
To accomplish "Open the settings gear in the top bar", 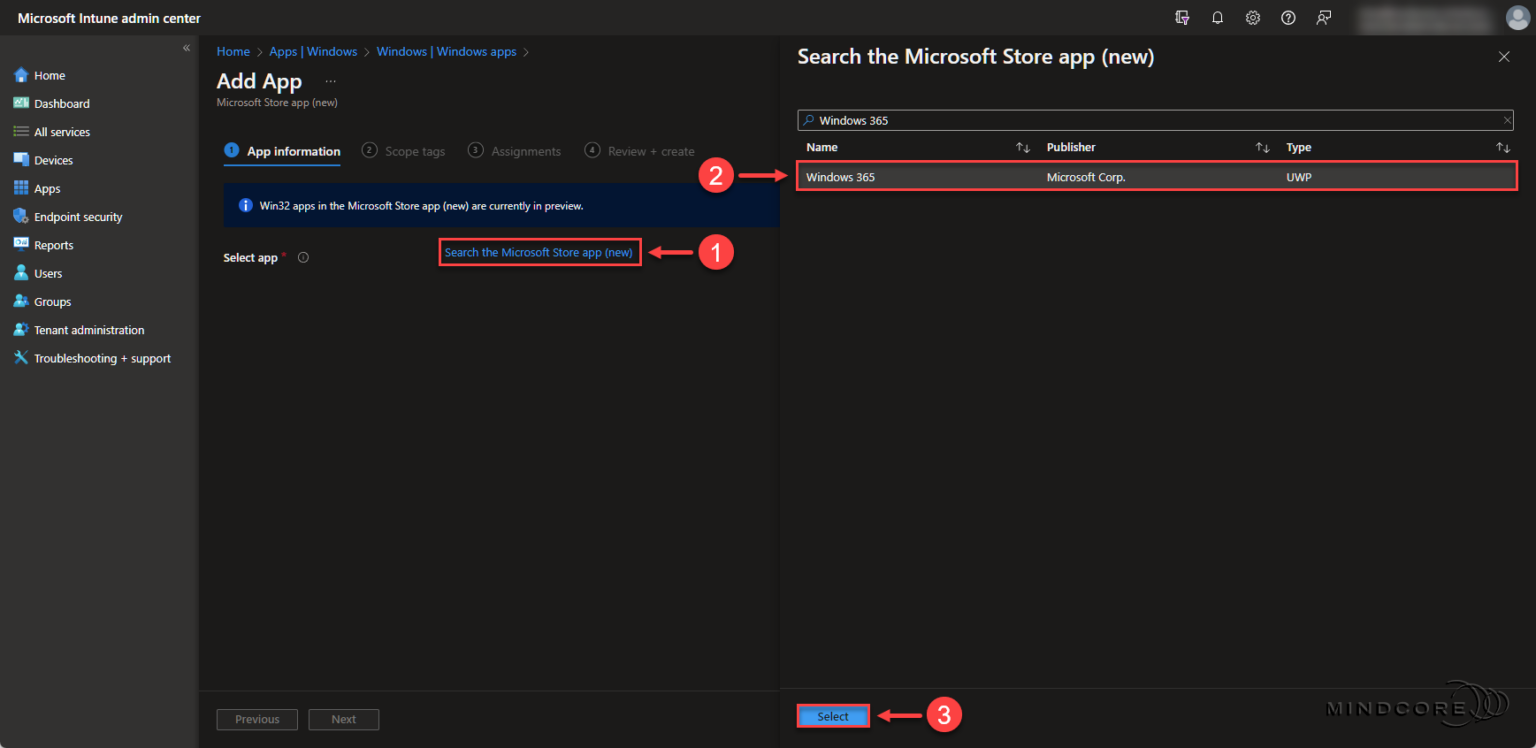I will pos(1252,17).
